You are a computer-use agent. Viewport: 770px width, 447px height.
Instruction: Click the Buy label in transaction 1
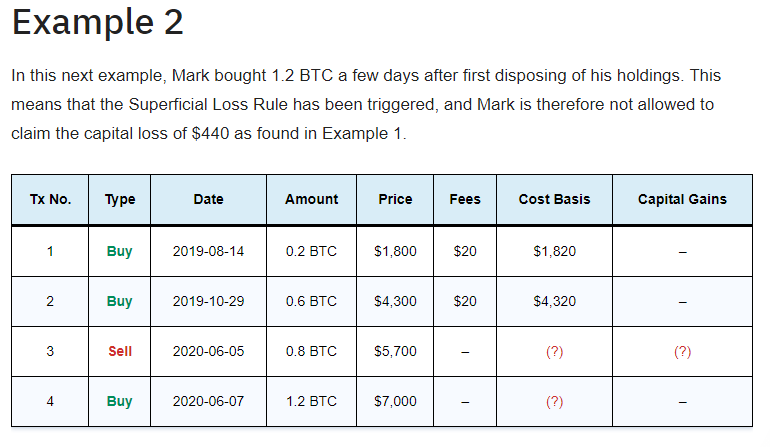[x=120, y=251]
